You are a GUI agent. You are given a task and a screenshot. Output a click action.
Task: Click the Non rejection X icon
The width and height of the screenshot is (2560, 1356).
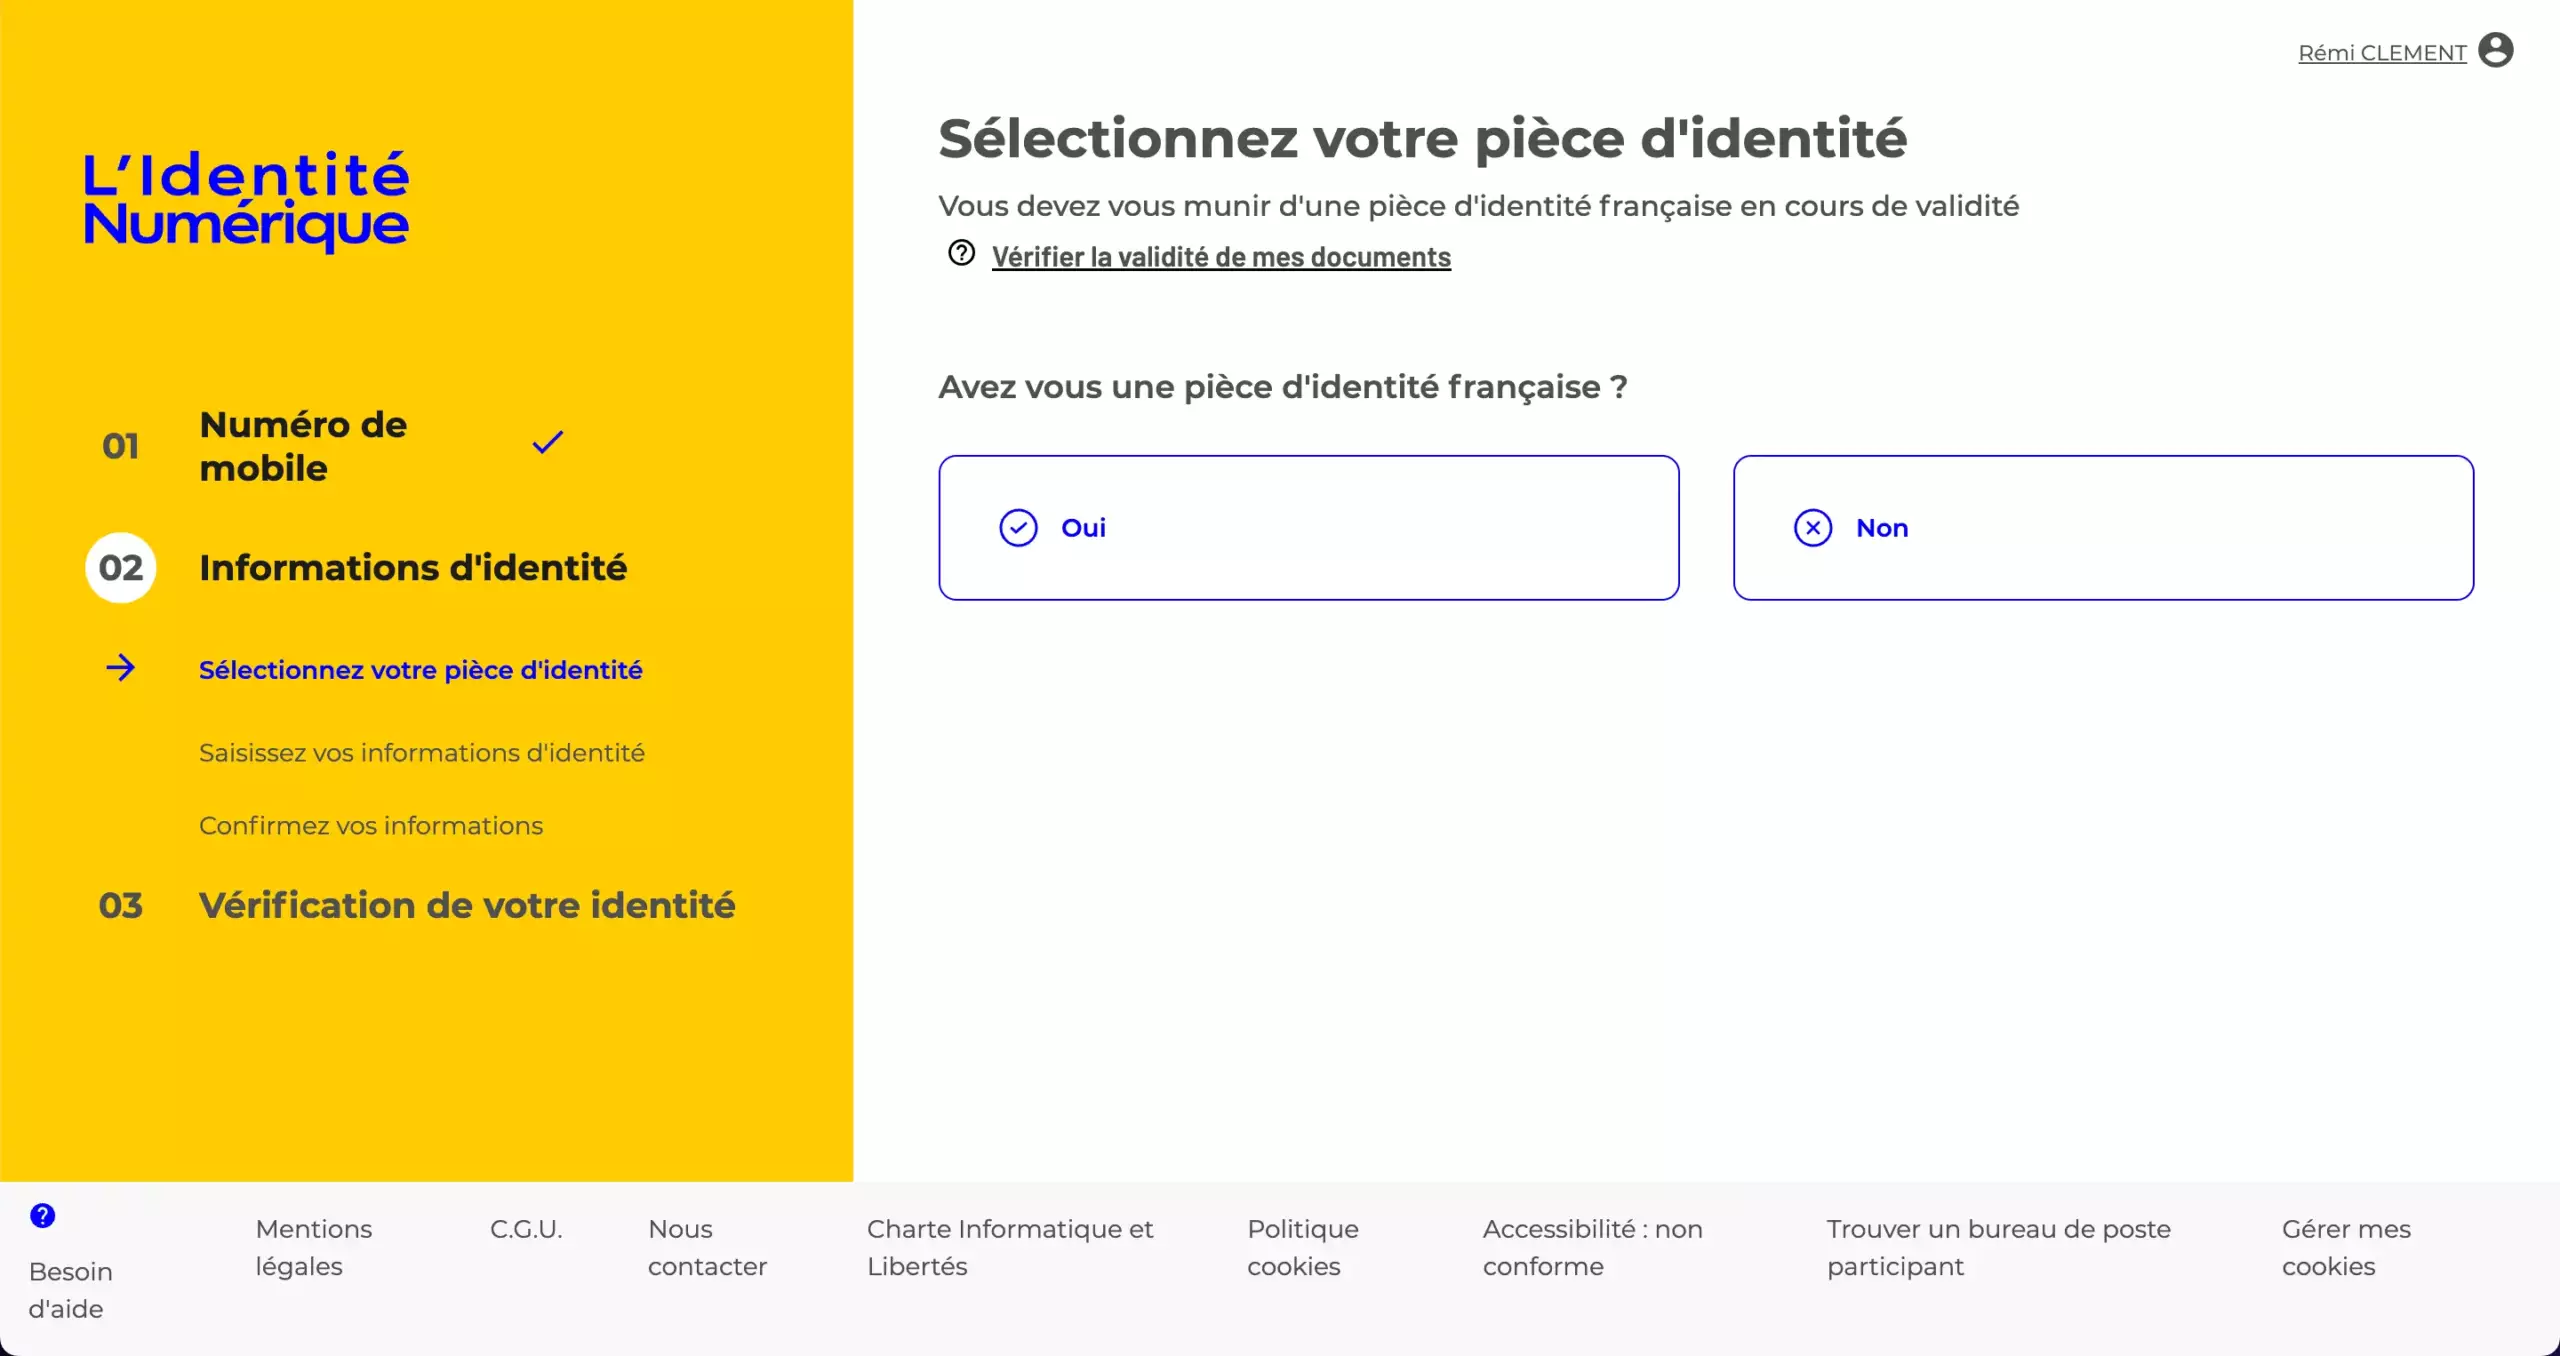pos(1813,526)
